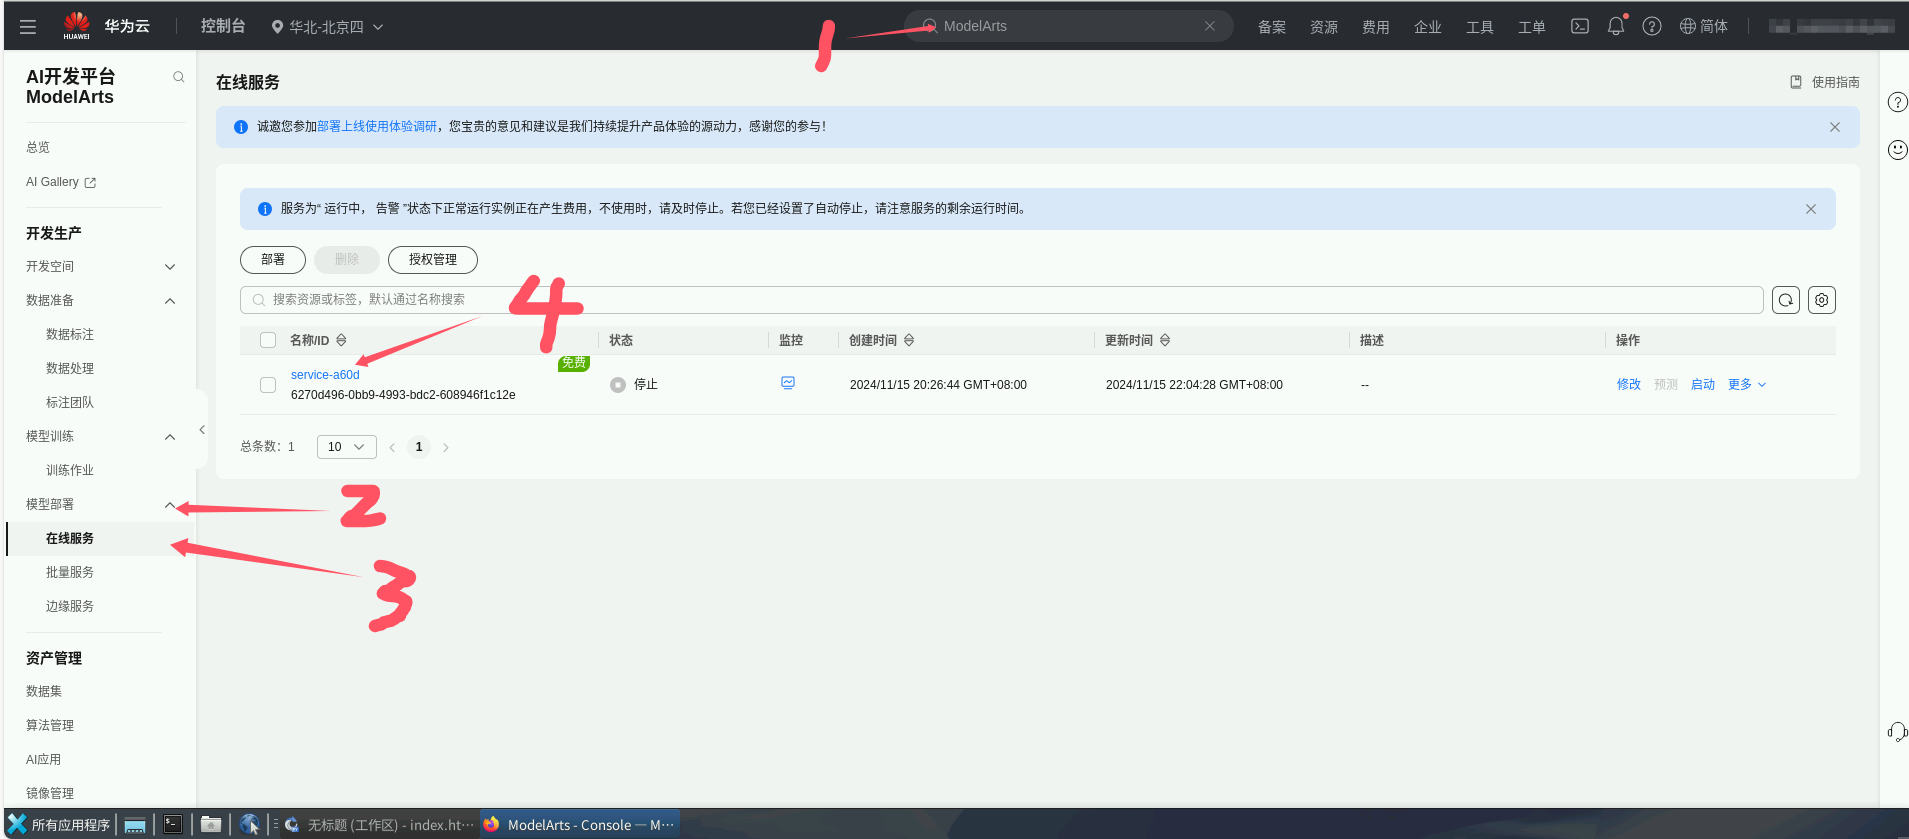Screen dimensions: 1909x839
Task: Switch to ModelArts Console Firefox window
Action: [580, 825]
